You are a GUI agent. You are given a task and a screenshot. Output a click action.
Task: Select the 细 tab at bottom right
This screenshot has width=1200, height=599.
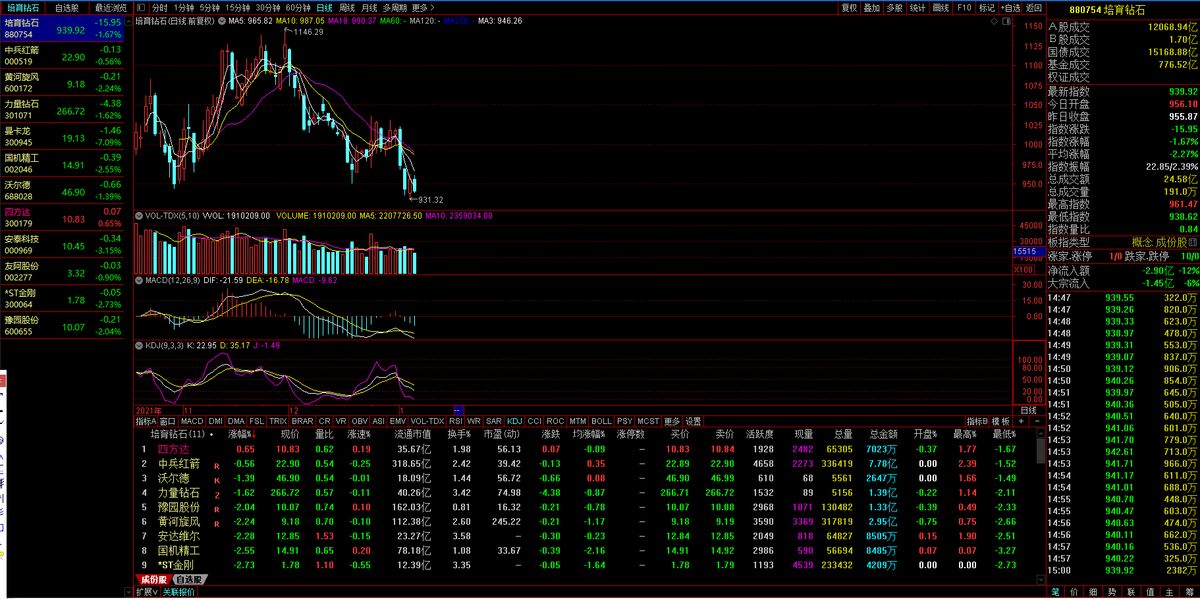[x=1093, y=591]
